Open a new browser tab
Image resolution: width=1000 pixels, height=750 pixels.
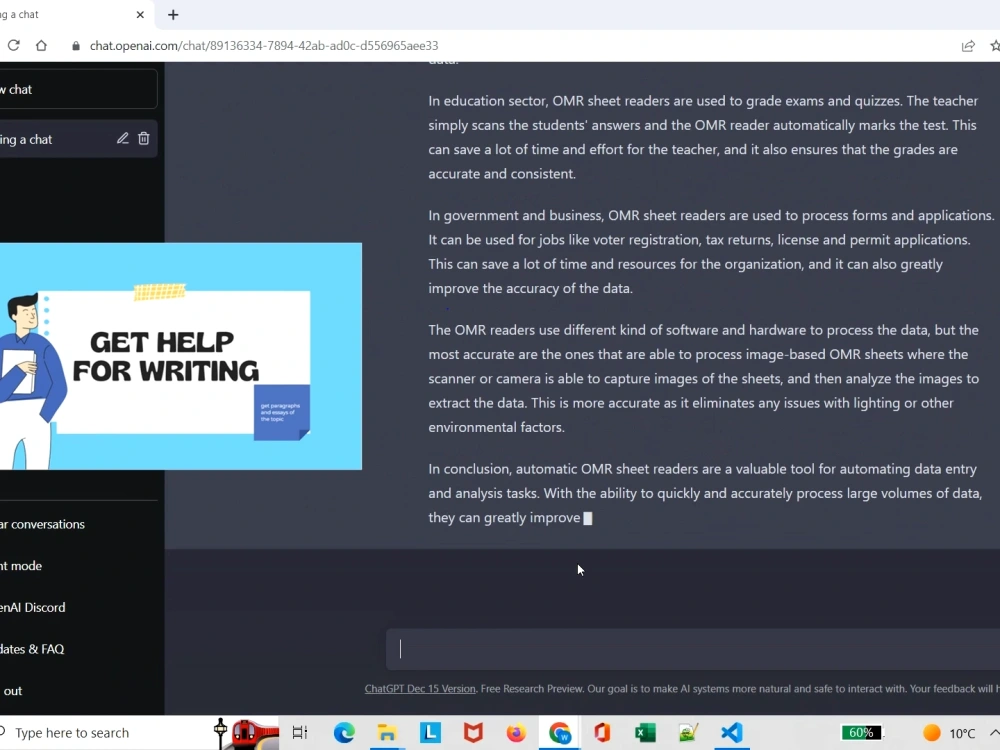(173, 15)
